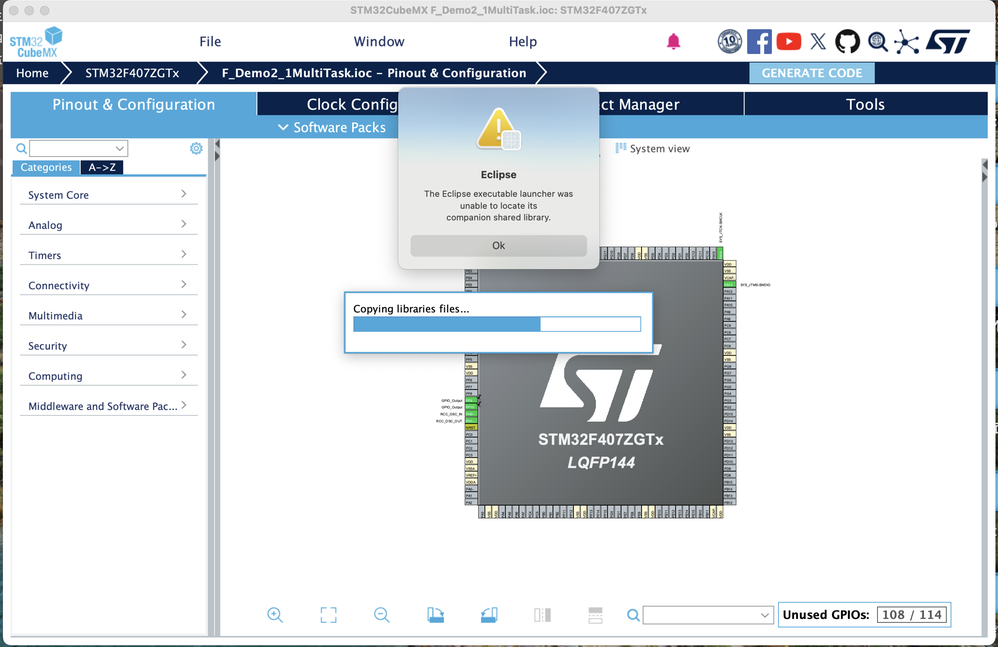The height and width of the screenshot is (647, 998).
Task: Click the horizontal split view icon
Action: tap(595, 615)
